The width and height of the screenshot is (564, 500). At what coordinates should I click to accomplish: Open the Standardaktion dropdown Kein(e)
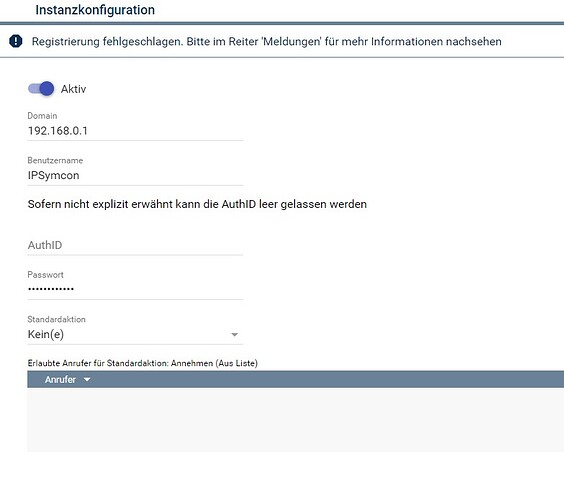click(135, 335)
